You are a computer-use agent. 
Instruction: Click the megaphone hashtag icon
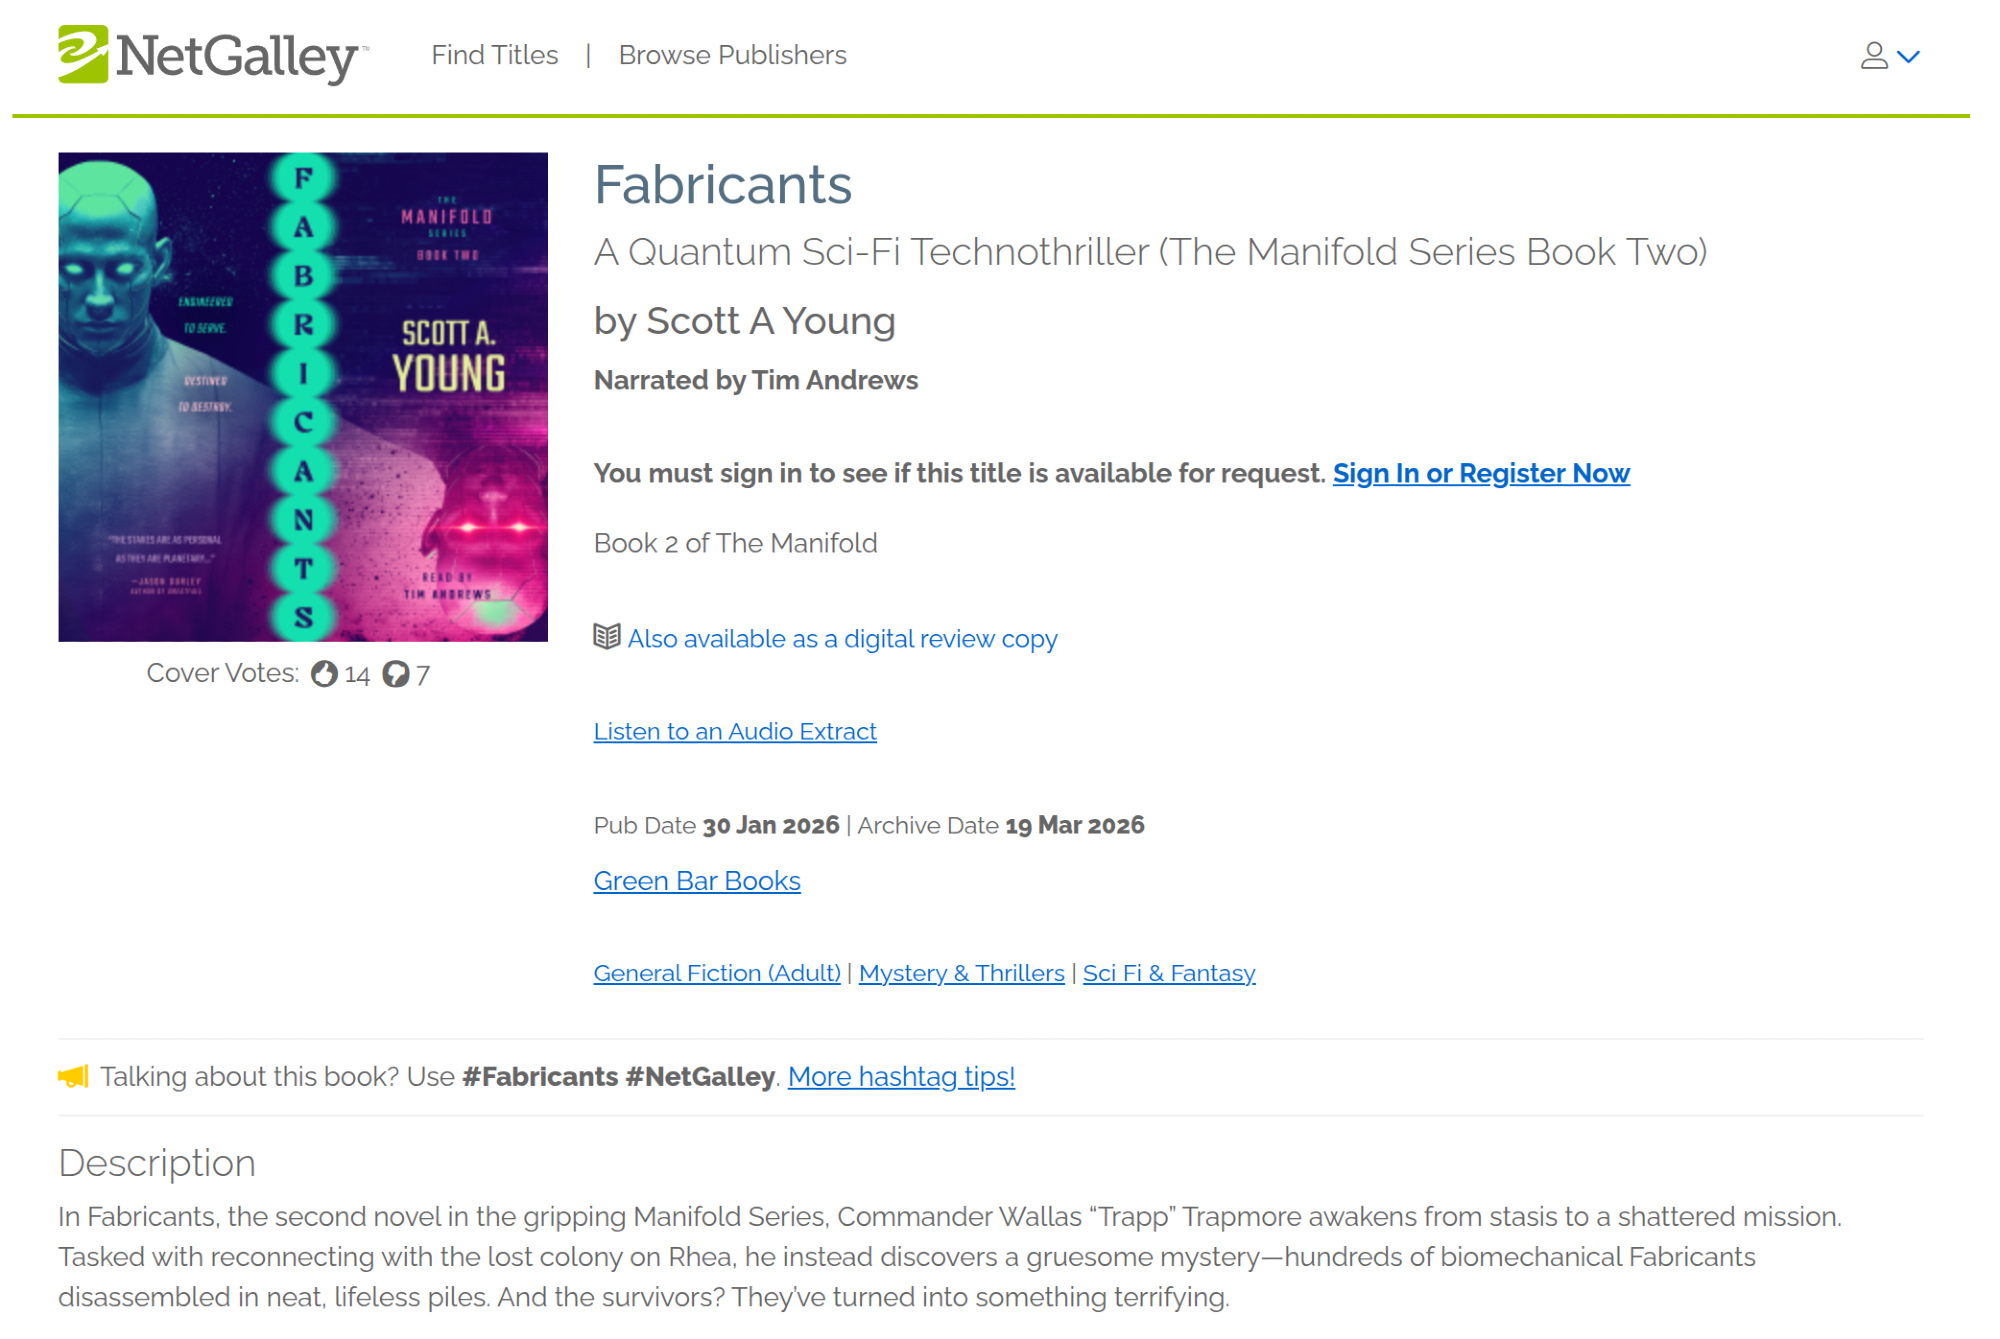pyautogui.click(x=73, y=1076)
